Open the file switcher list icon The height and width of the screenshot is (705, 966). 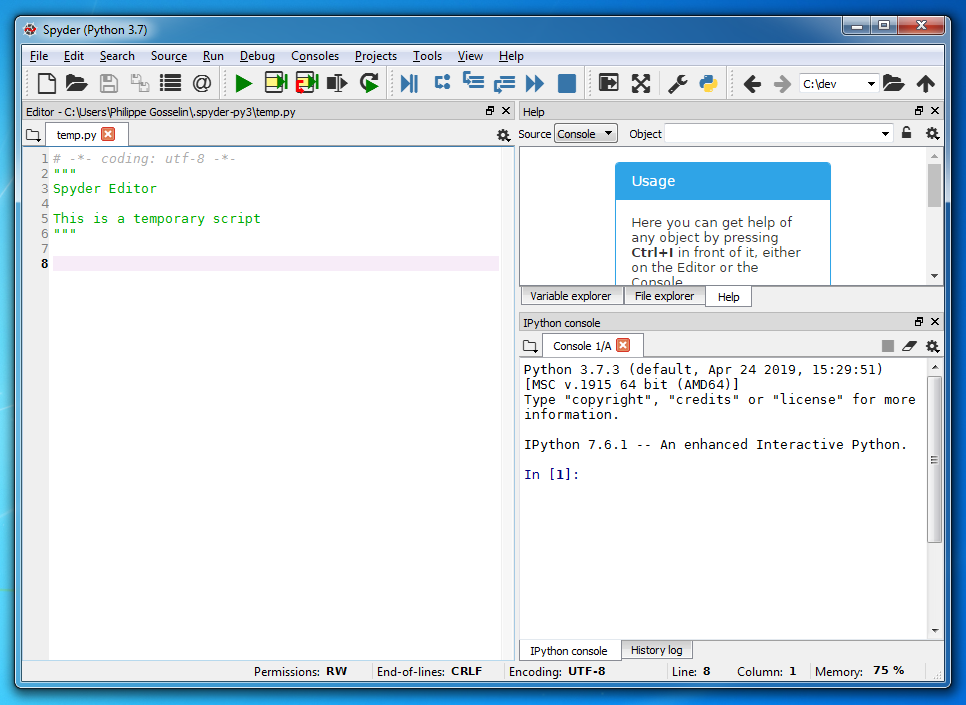point(171,83)
